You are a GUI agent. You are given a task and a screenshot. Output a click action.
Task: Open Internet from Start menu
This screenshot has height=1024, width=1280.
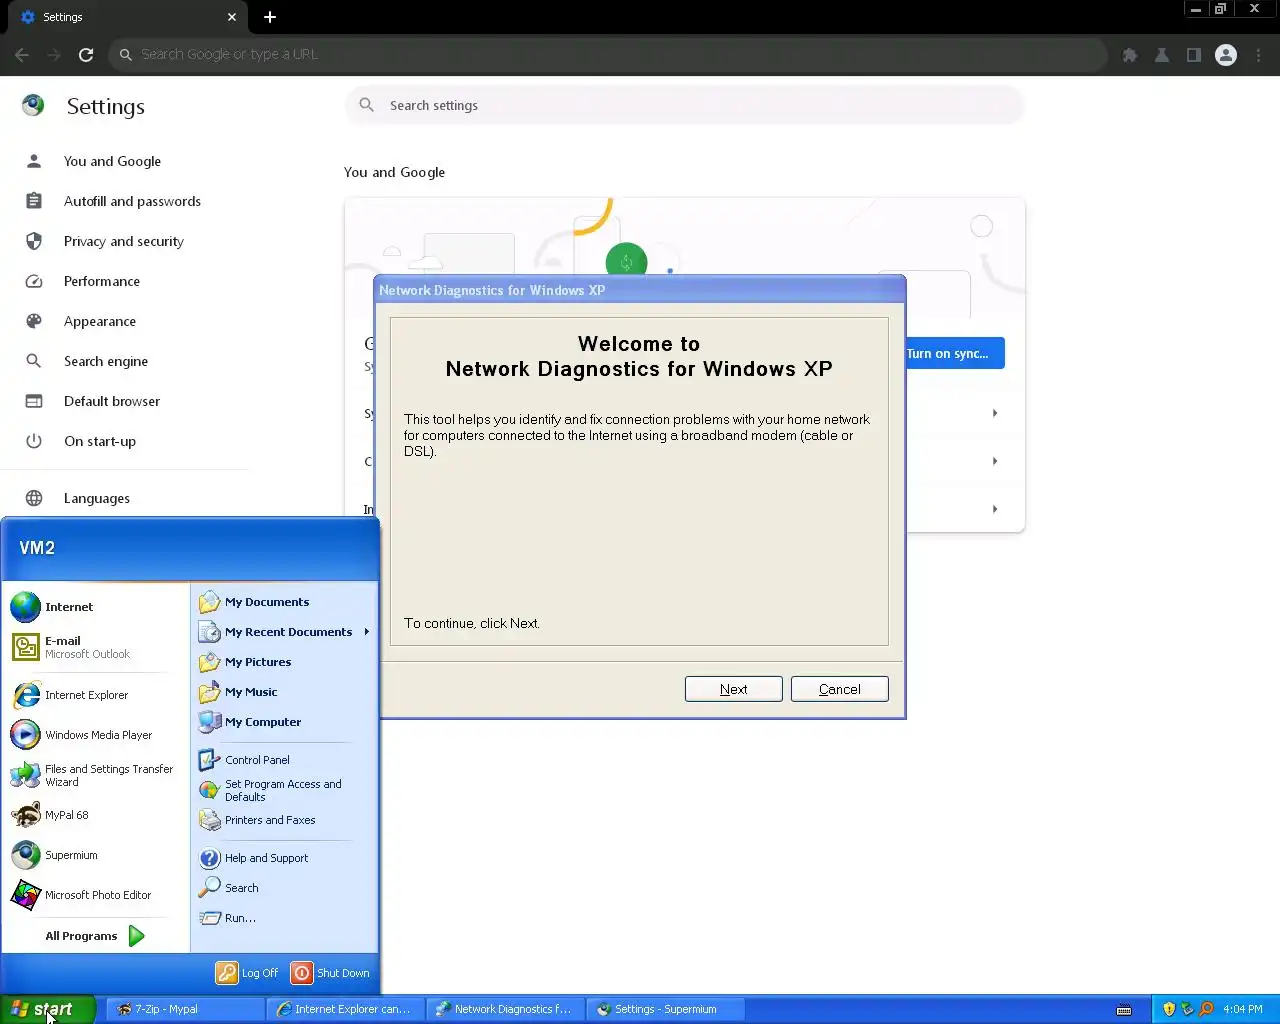click(x=96, y=607)
